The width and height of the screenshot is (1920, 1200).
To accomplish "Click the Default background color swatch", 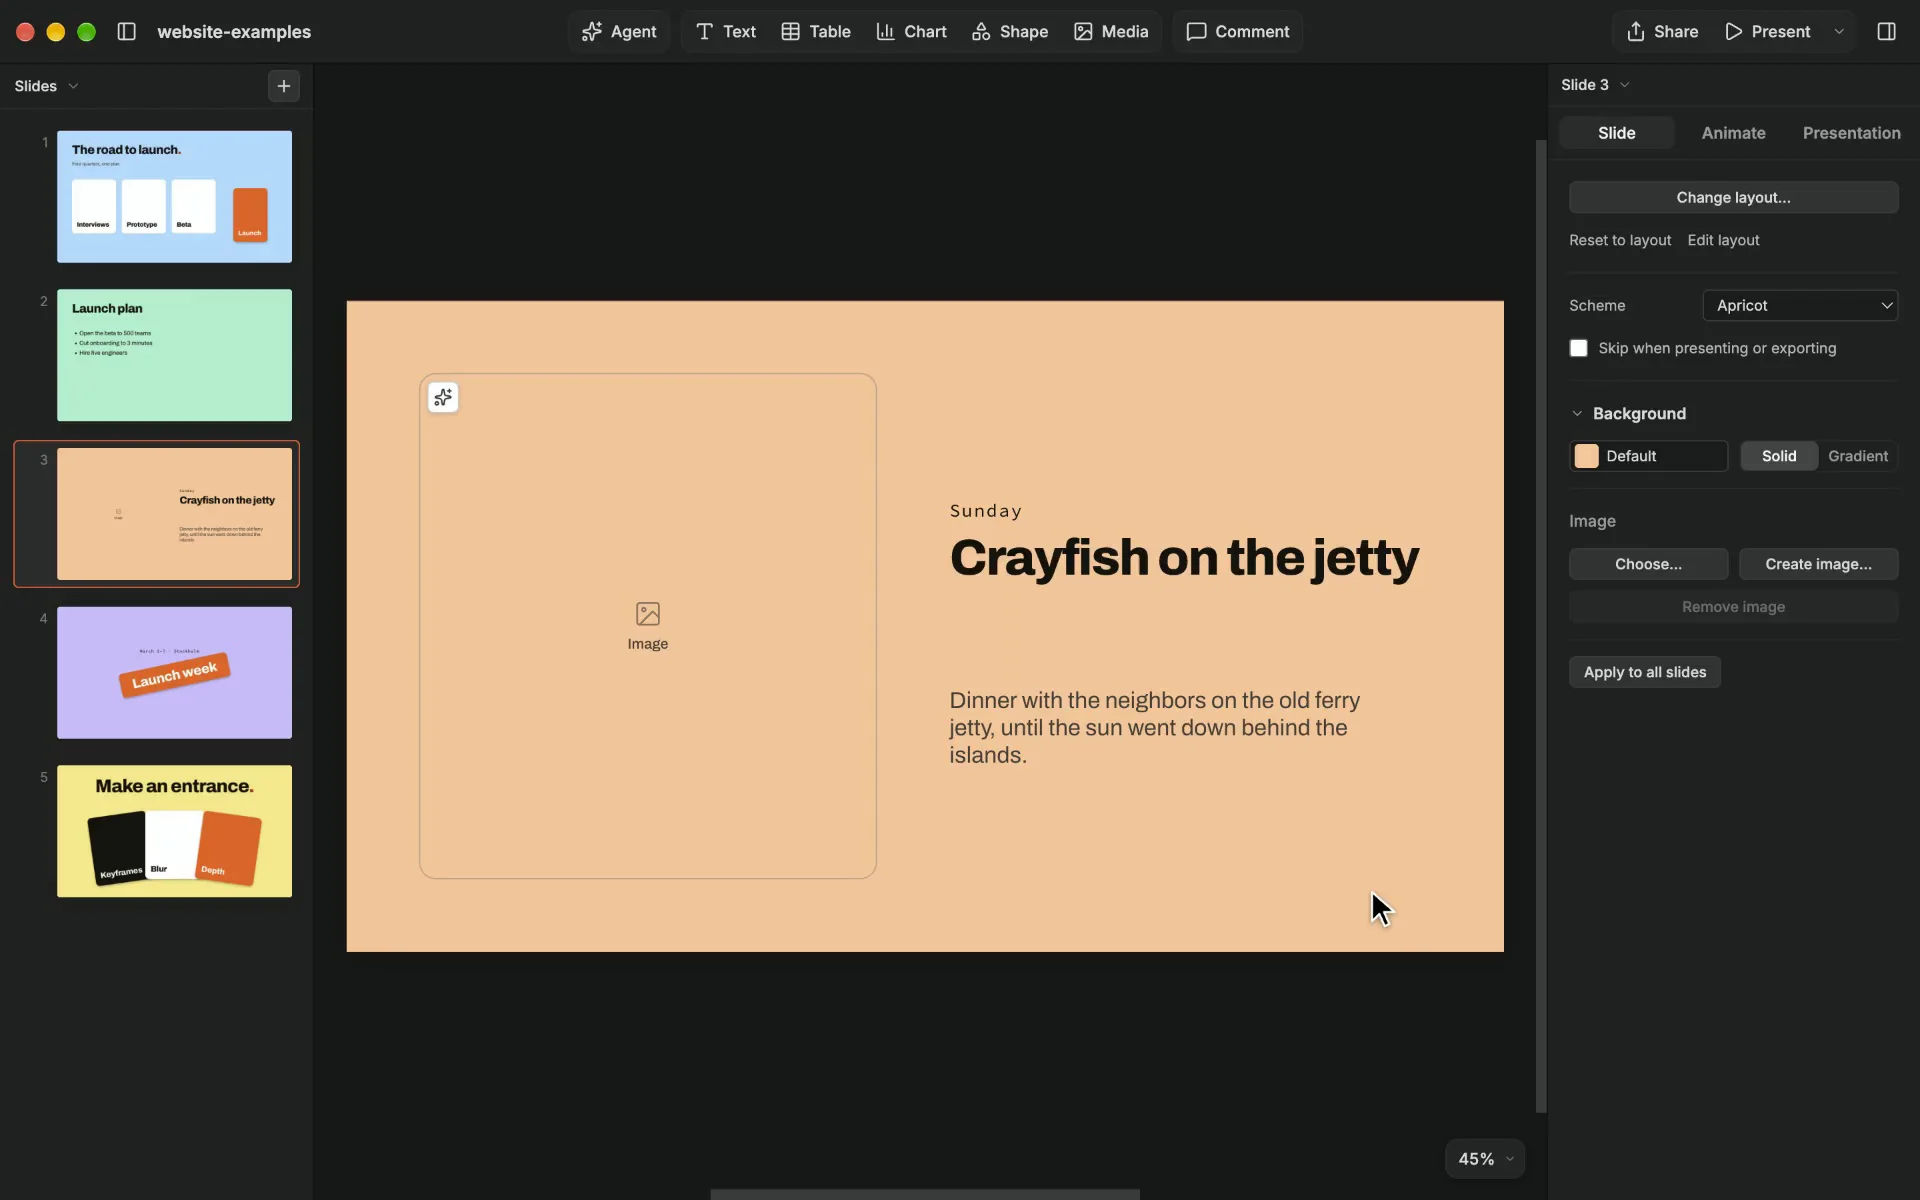I will 1586,456.
